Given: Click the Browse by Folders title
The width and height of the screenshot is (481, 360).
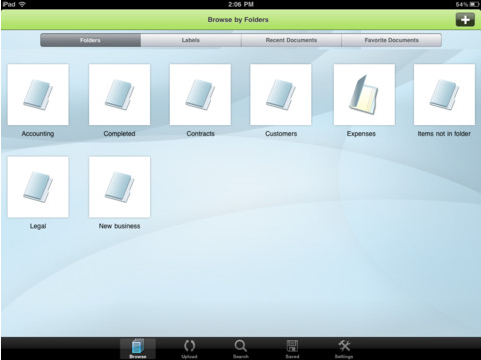Looking at the screenshot, I should [x=238, y=20].
